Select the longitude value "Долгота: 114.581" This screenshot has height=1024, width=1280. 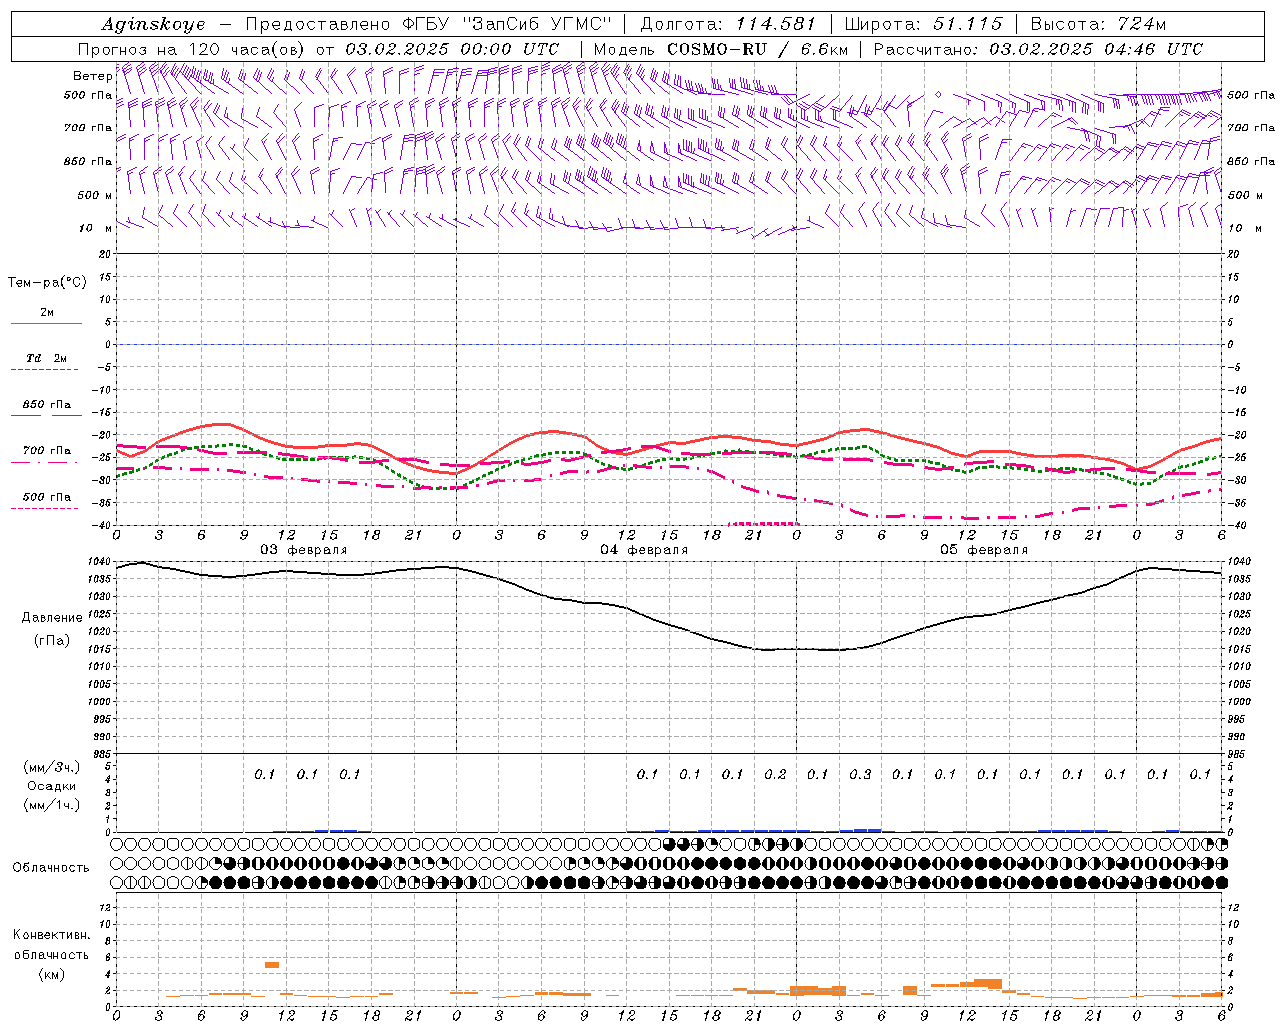(728, 24)
